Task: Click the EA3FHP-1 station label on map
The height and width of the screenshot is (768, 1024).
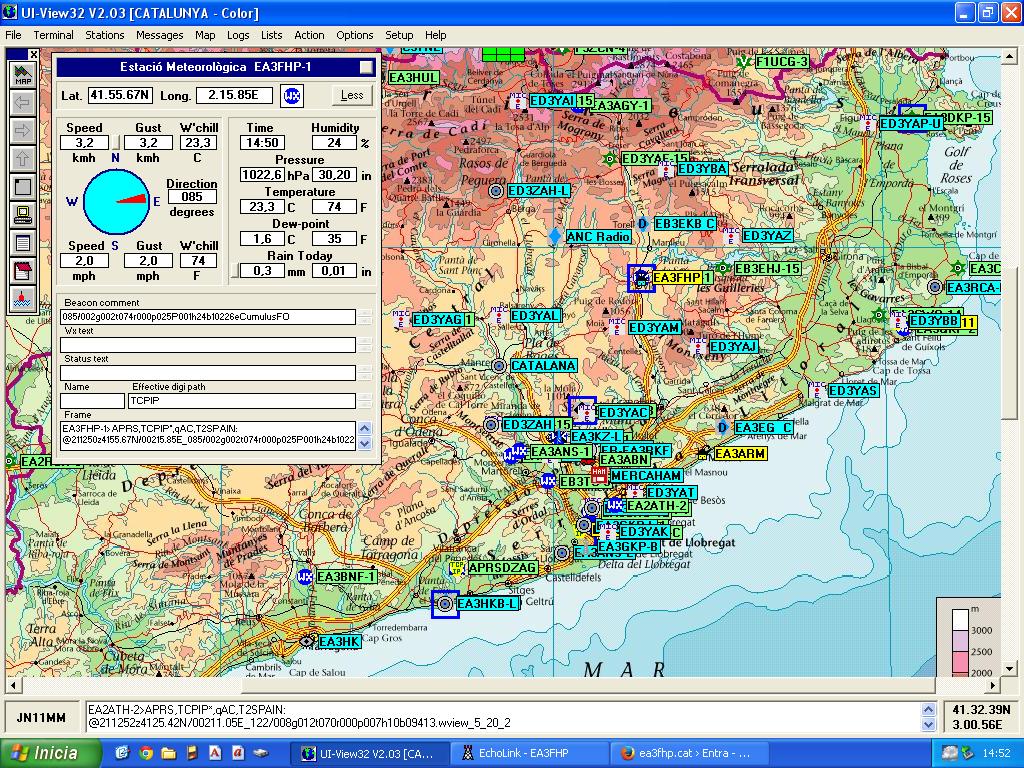Action: [x=682, y=277]
